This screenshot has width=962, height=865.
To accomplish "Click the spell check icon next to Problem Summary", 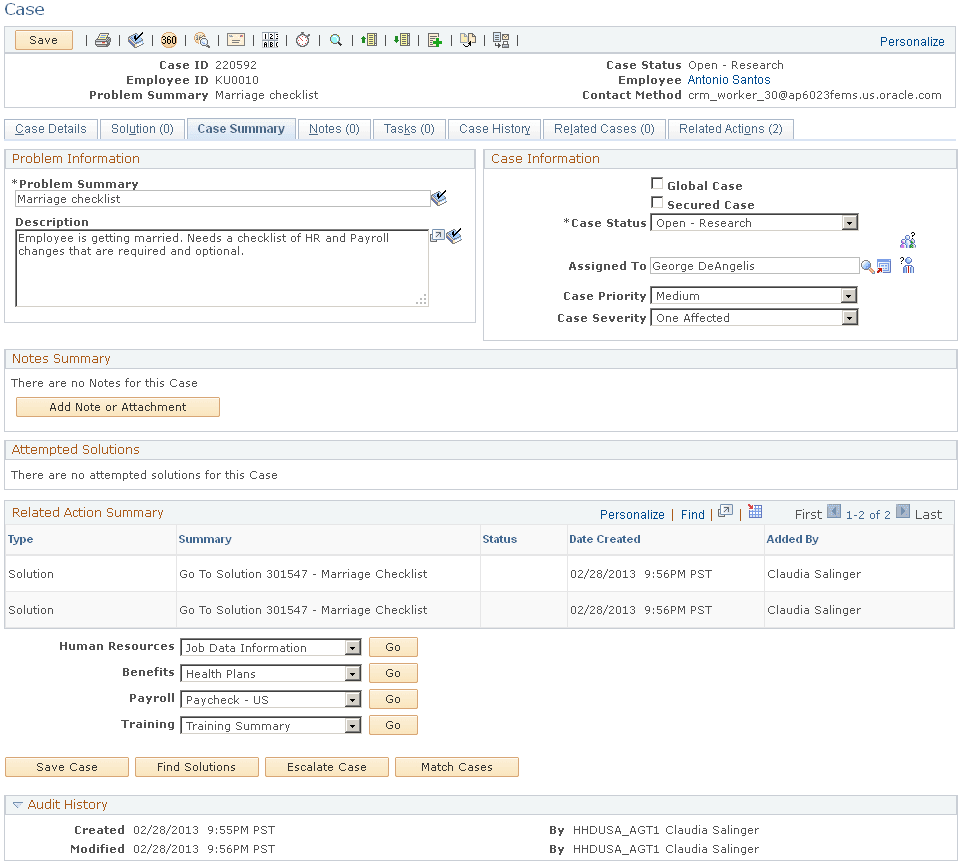I will click(438, 197).
